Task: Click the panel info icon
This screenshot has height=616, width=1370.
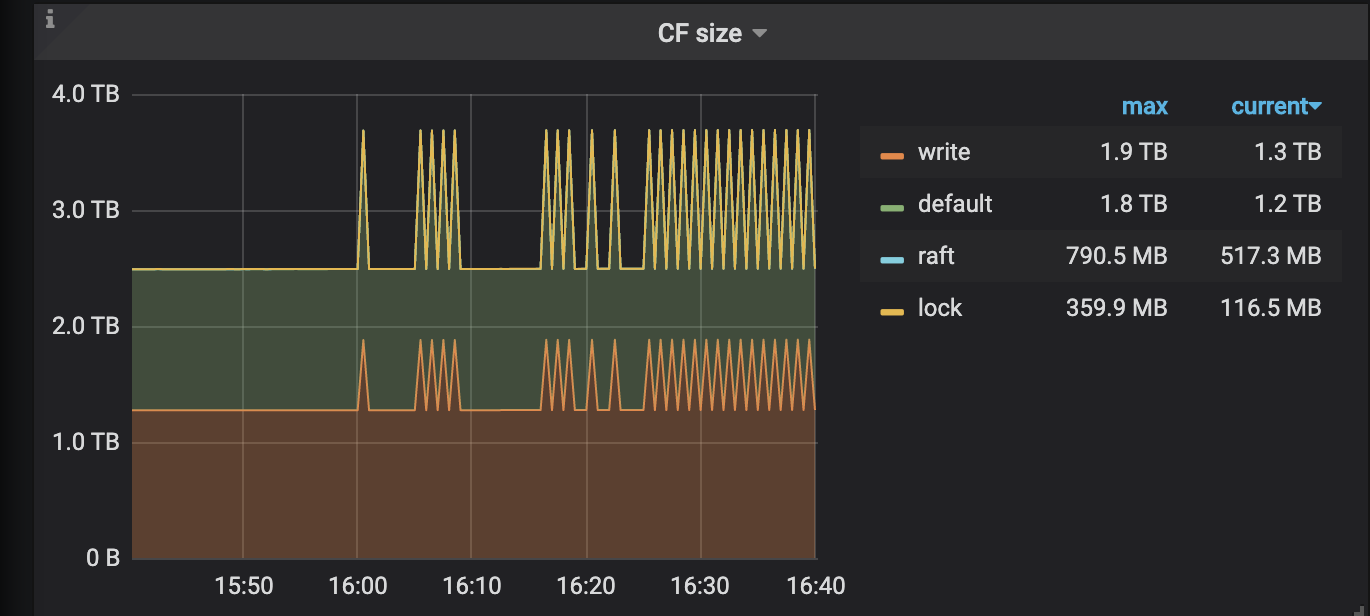Action: click(x=50, y=19)
